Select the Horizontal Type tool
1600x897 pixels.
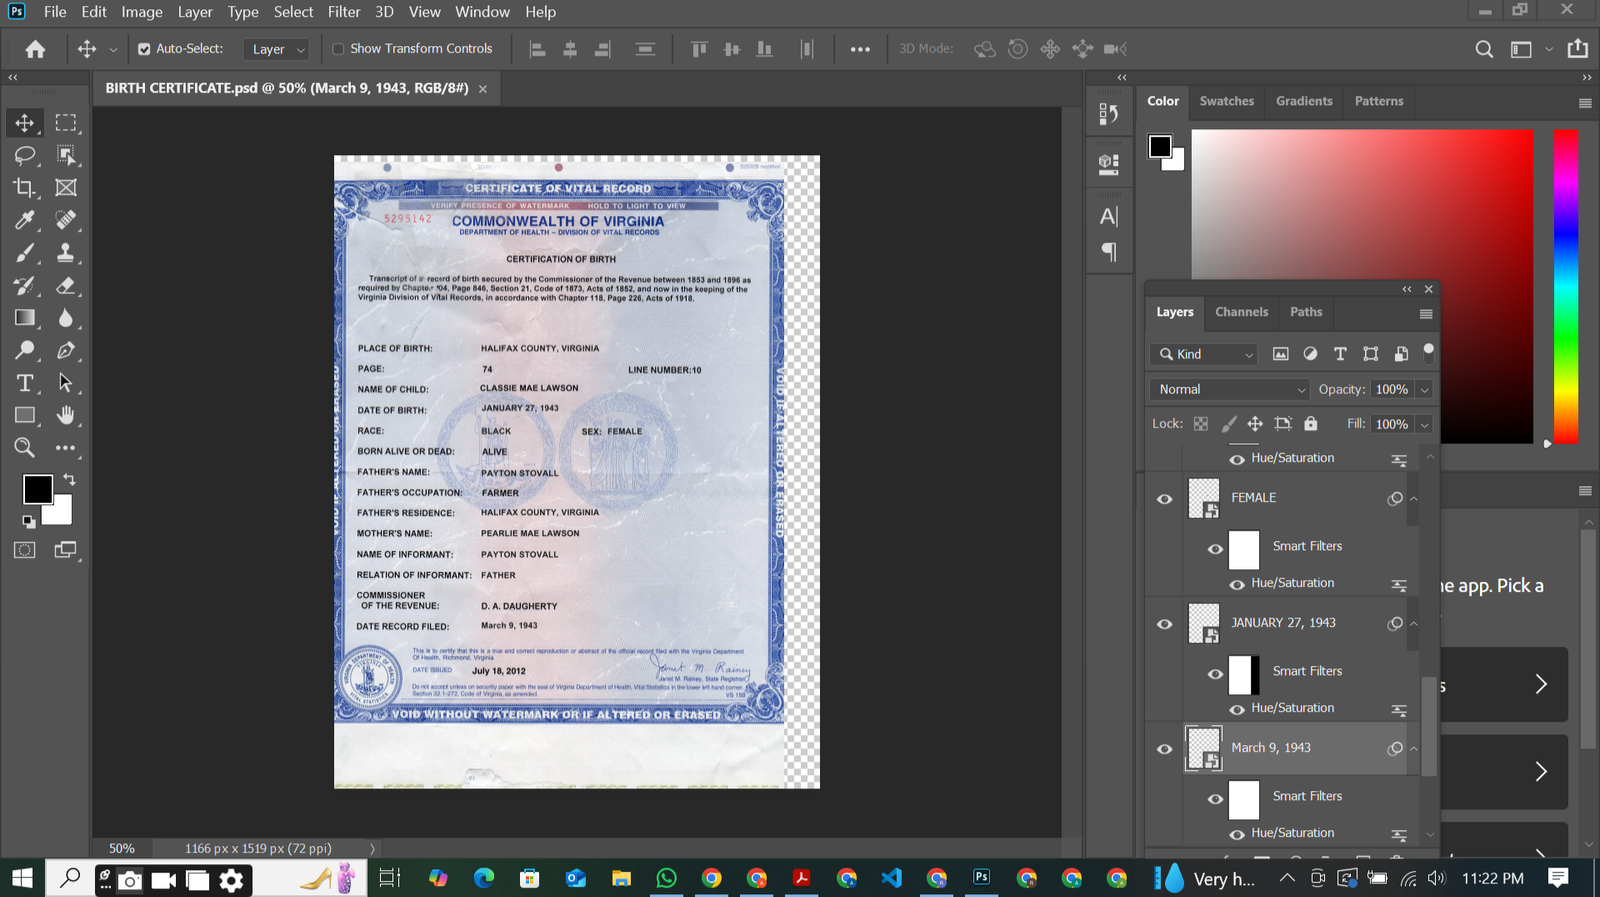[24, 383]
